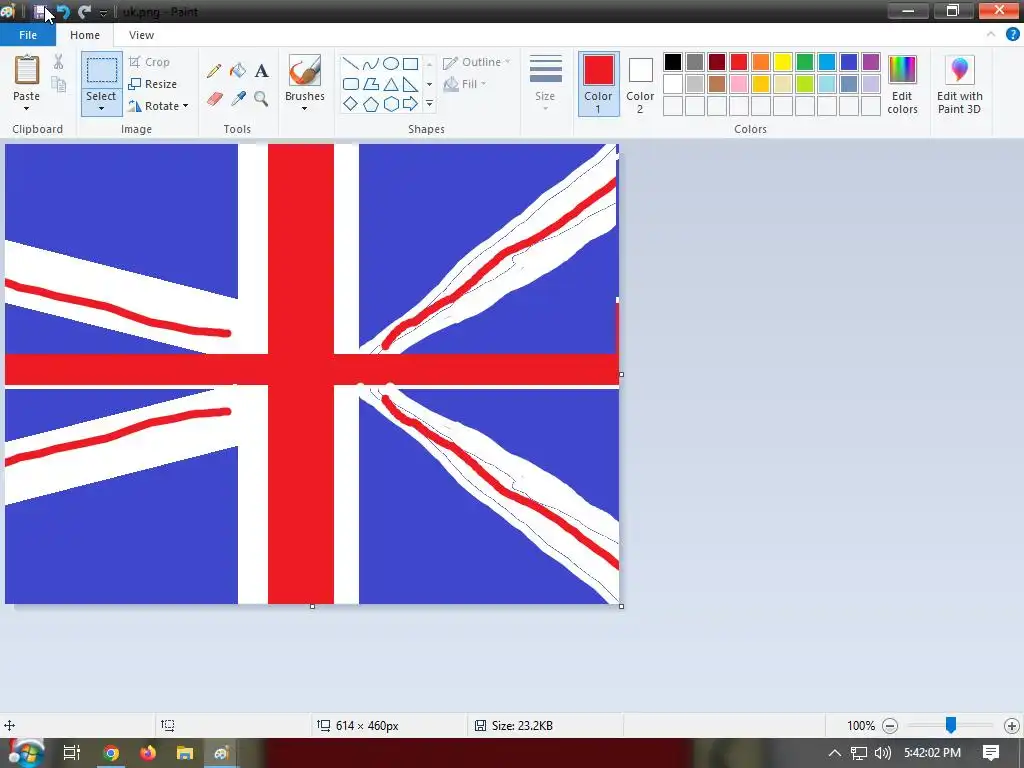
Task: Pick the green color swatch
Action: (805, 62)
